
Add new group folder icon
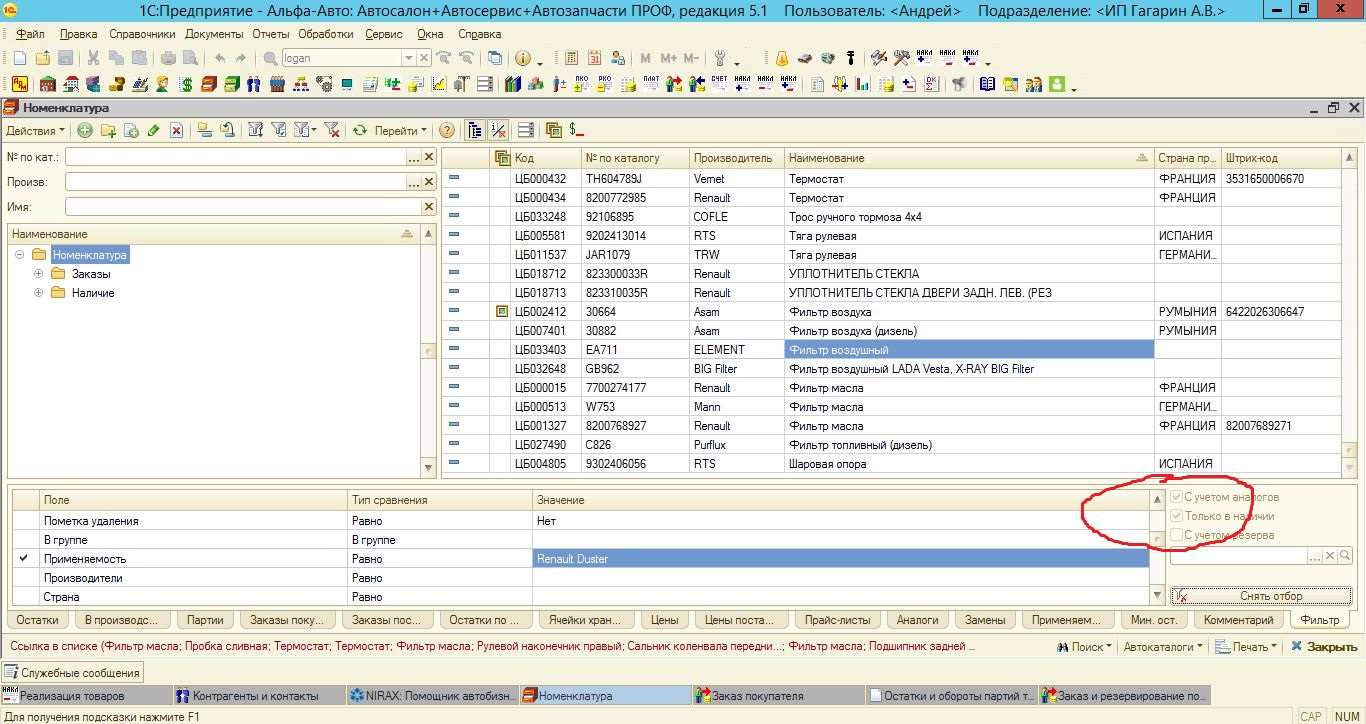tap(108, 130)
